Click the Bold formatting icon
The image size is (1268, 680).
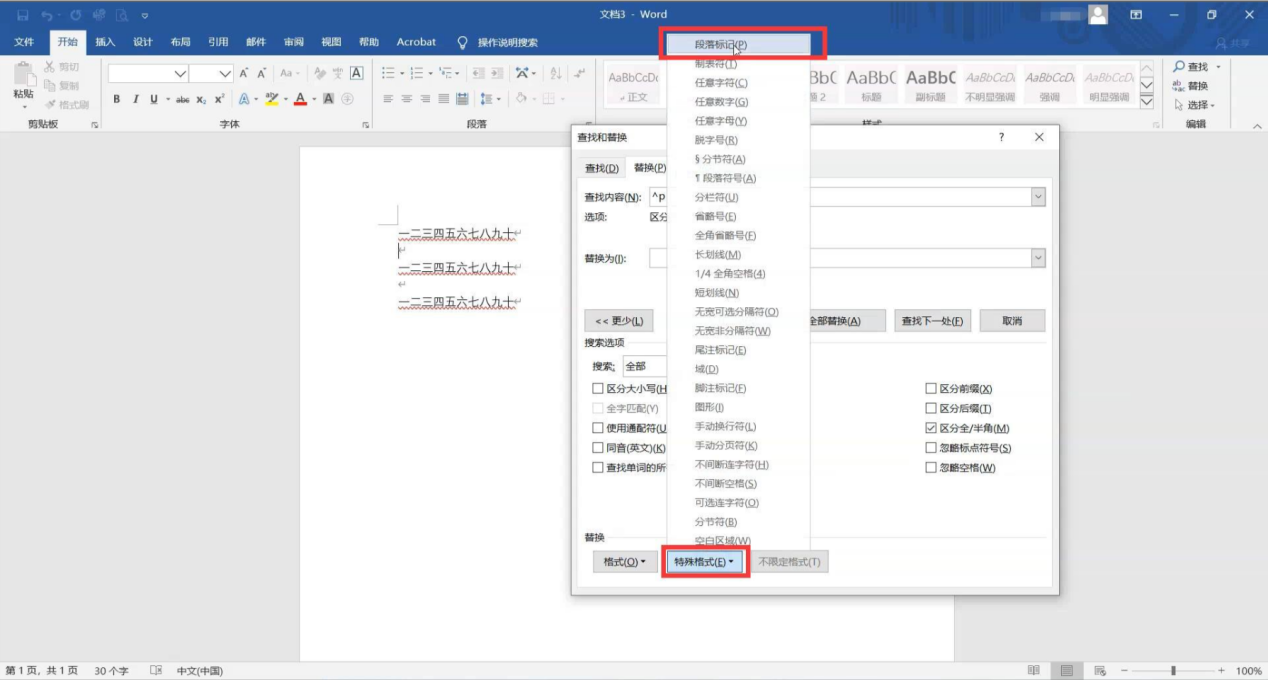point(117,99)
